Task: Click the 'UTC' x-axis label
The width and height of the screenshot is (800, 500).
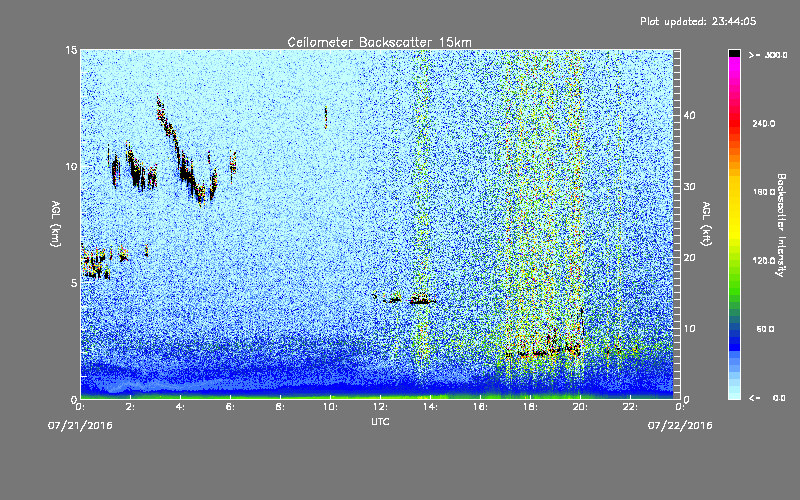Action: pyautogui.click(x=380, y=421)
